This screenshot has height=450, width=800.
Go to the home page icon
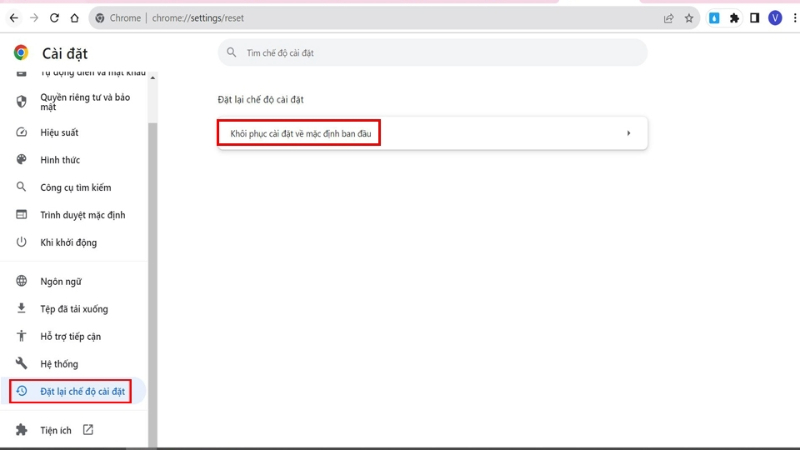[74, 18]
